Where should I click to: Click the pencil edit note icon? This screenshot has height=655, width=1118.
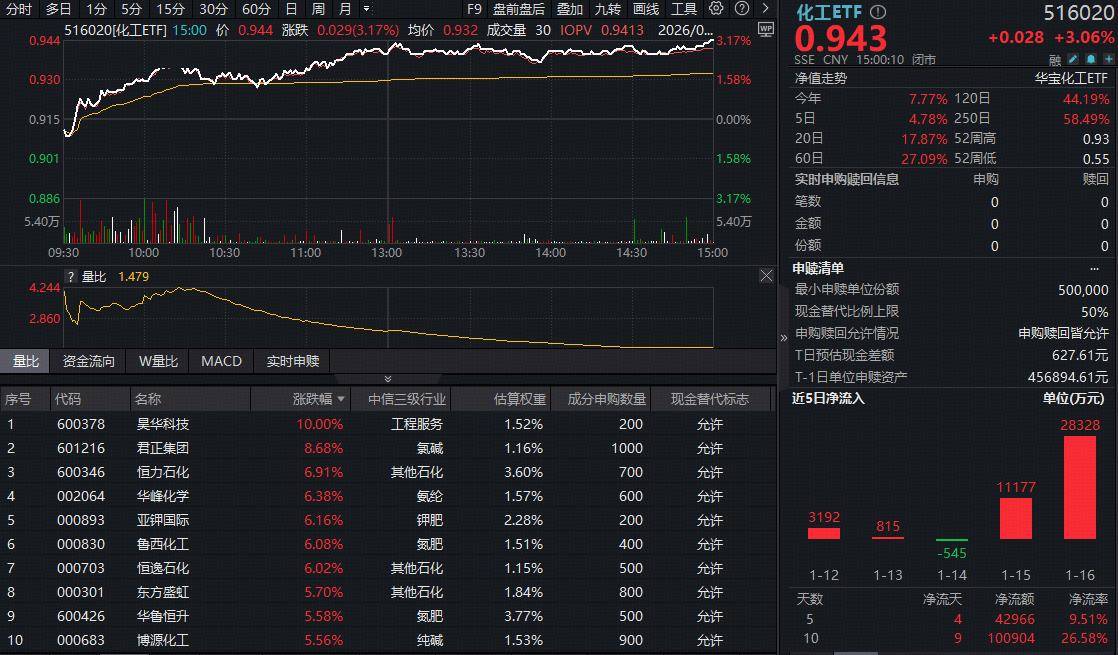click(x=1073, y=59)
